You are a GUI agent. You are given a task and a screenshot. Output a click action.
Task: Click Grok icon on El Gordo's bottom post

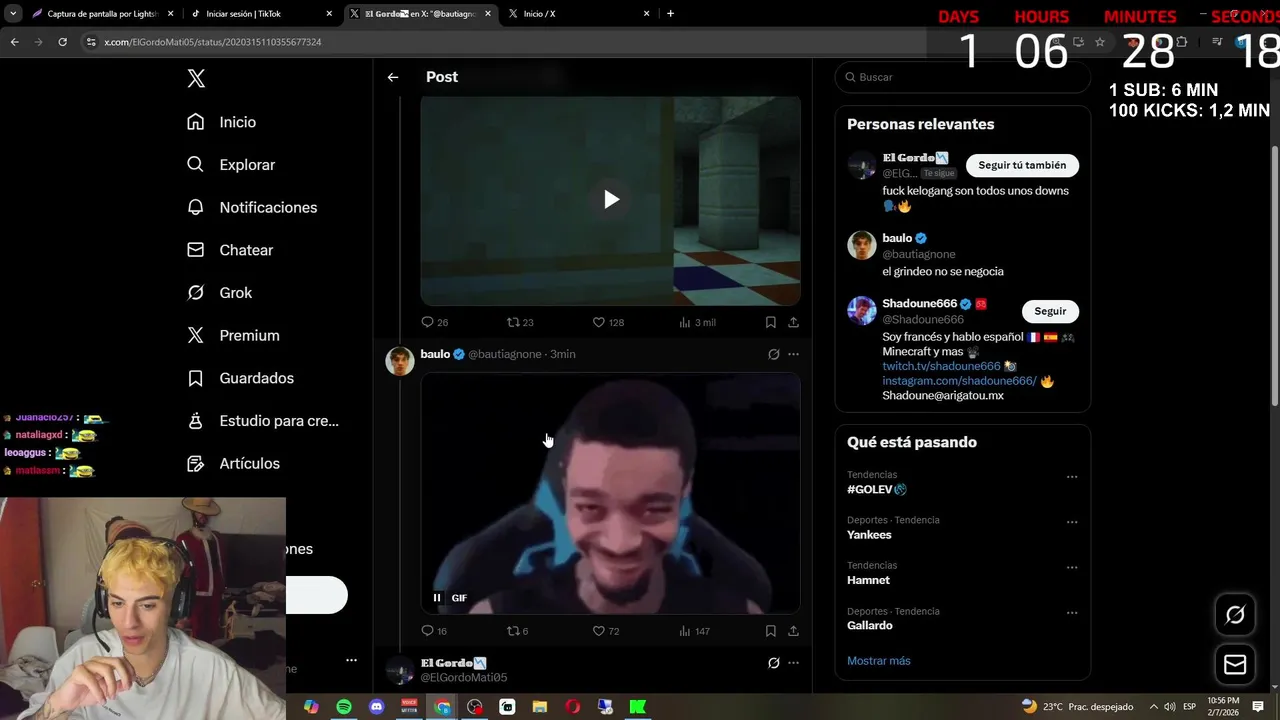pos(773,663)
